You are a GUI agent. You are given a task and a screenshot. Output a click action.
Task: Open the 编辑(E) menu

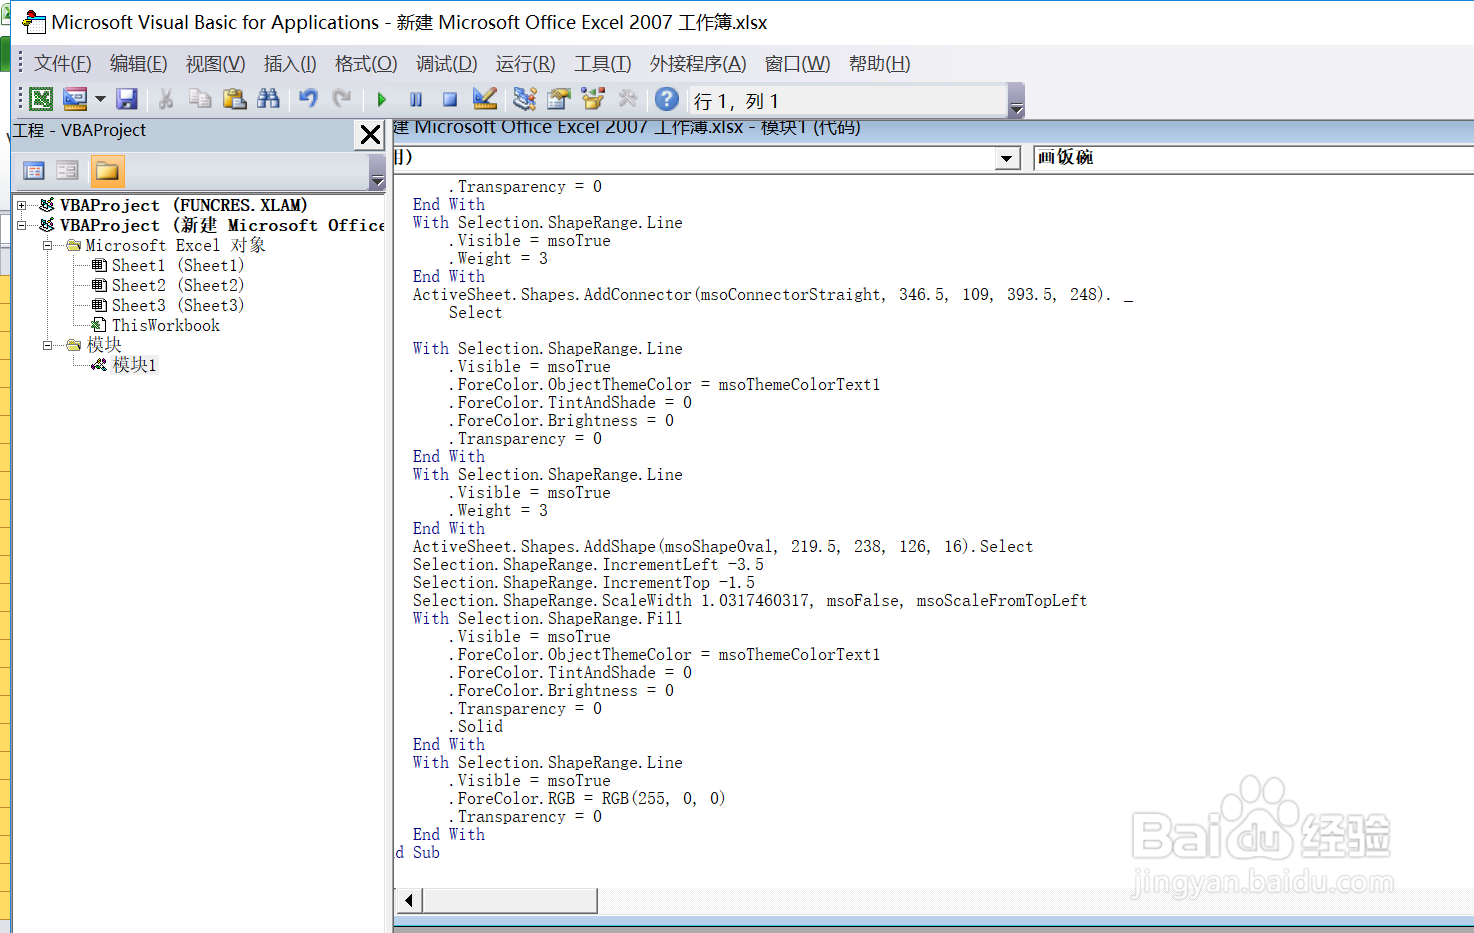click(x=138, y=64)
